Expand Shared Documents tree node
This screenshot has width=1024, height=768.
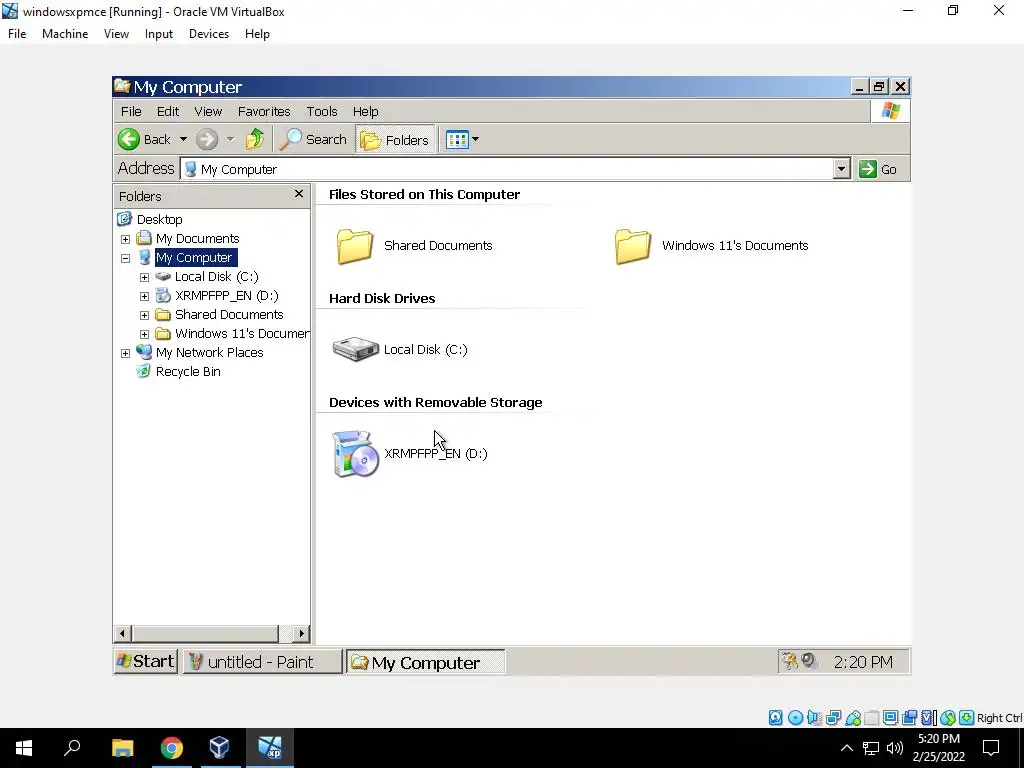pyautogui.click(x=144, y=315)
